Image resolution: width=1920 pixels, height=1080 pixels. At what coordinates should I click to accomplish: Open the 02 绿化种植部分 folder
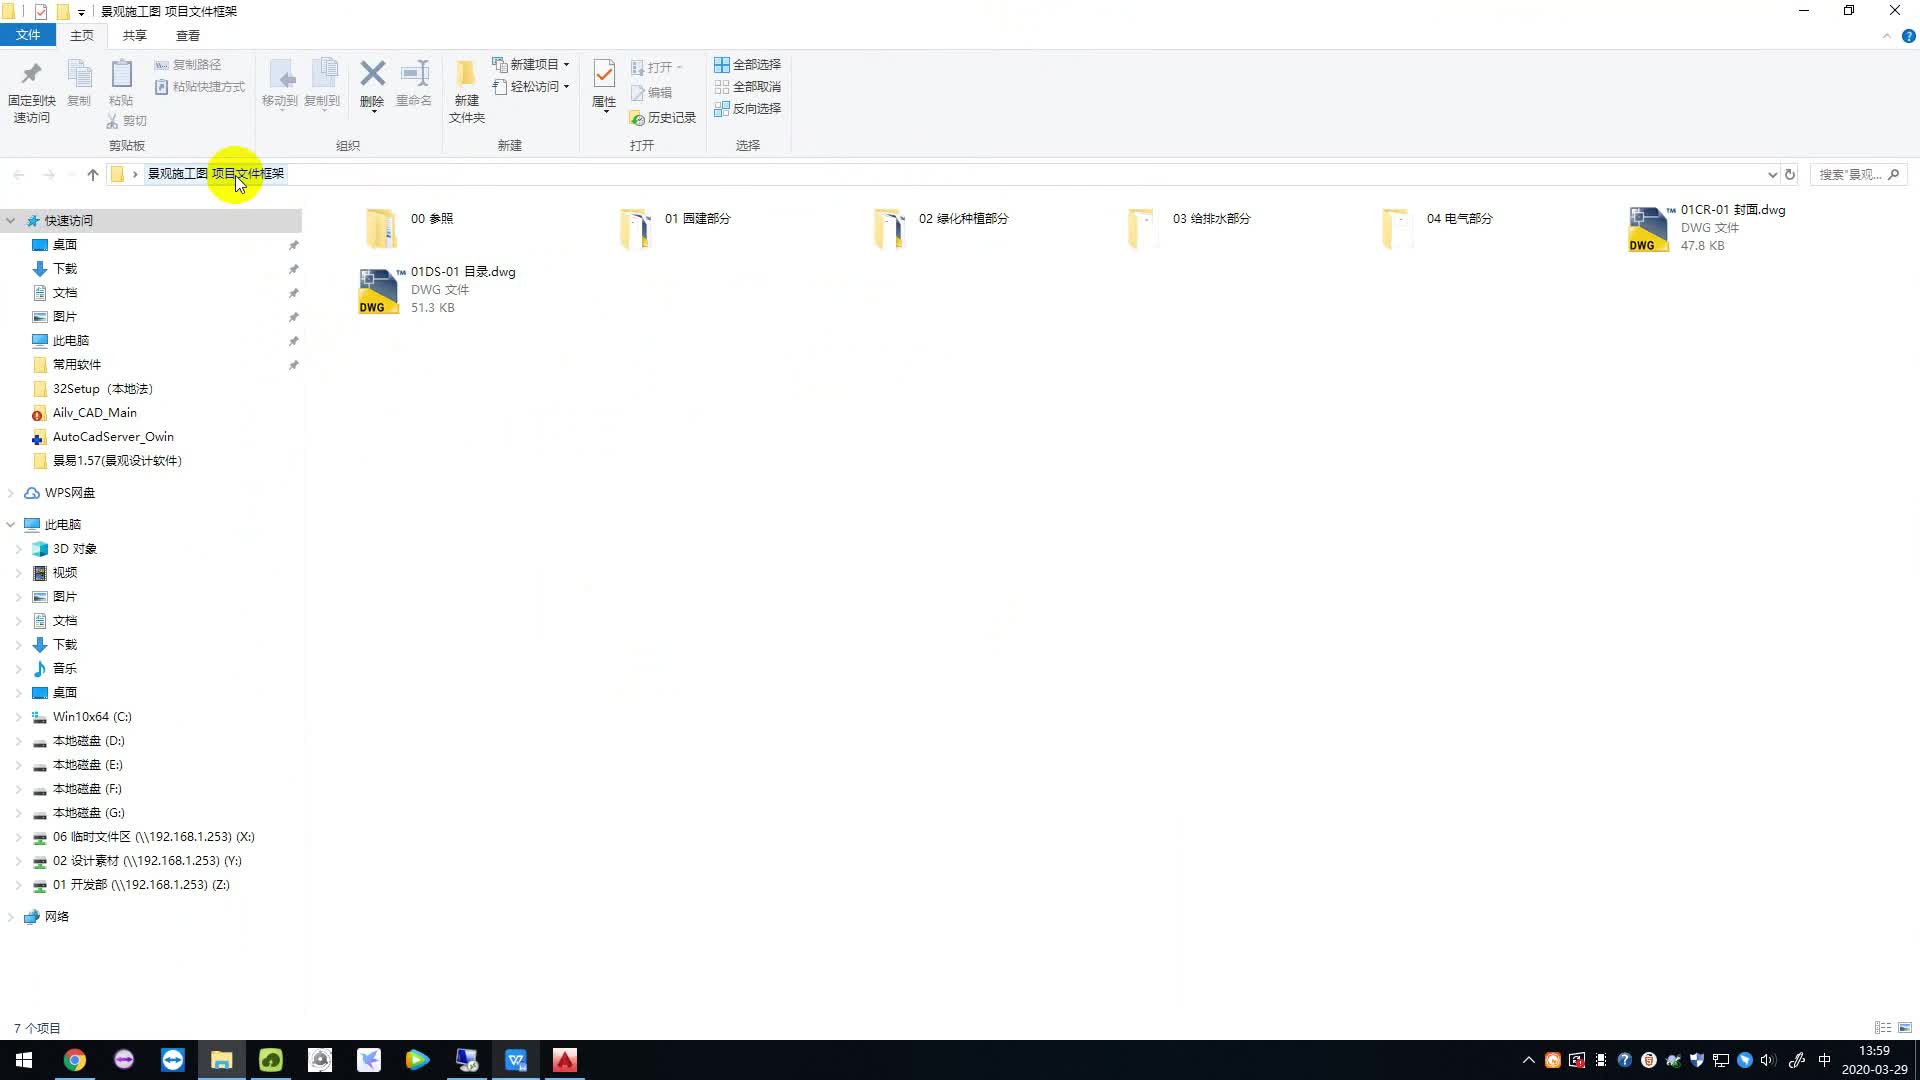[889, 228]
